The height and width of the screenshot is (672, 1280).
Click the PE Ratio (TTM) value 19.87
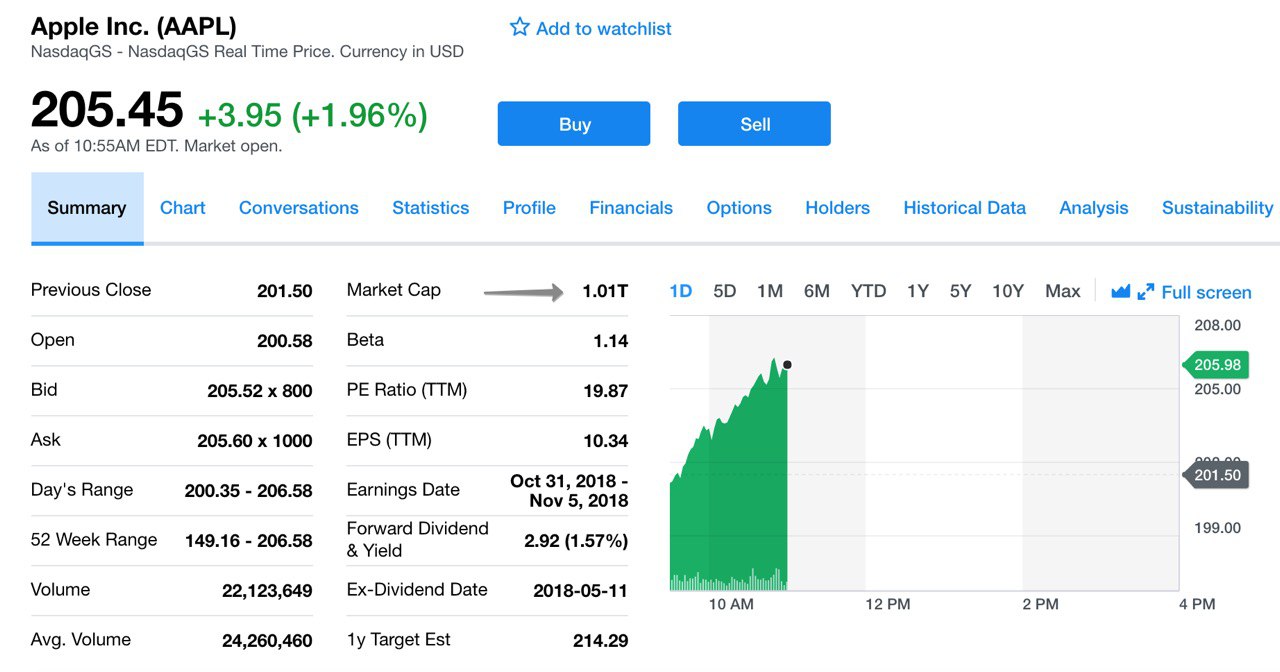pyautogui.click(x=606, y=391)
